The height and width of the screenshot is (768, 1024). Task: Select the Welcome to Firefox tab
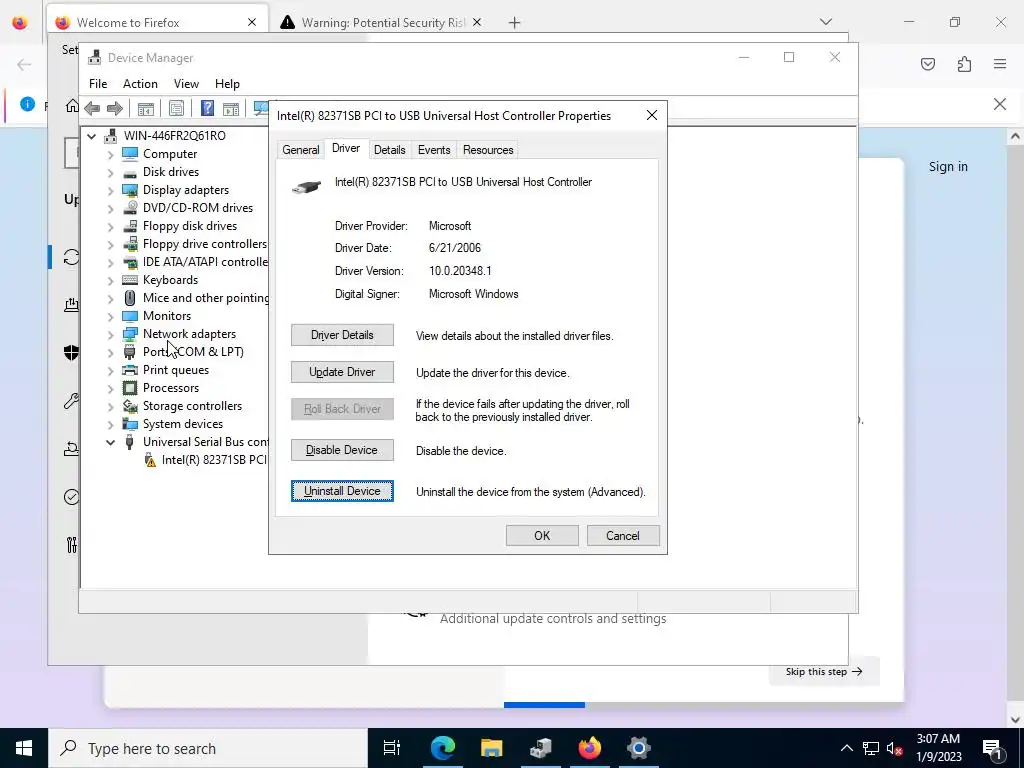pos(157,23)
